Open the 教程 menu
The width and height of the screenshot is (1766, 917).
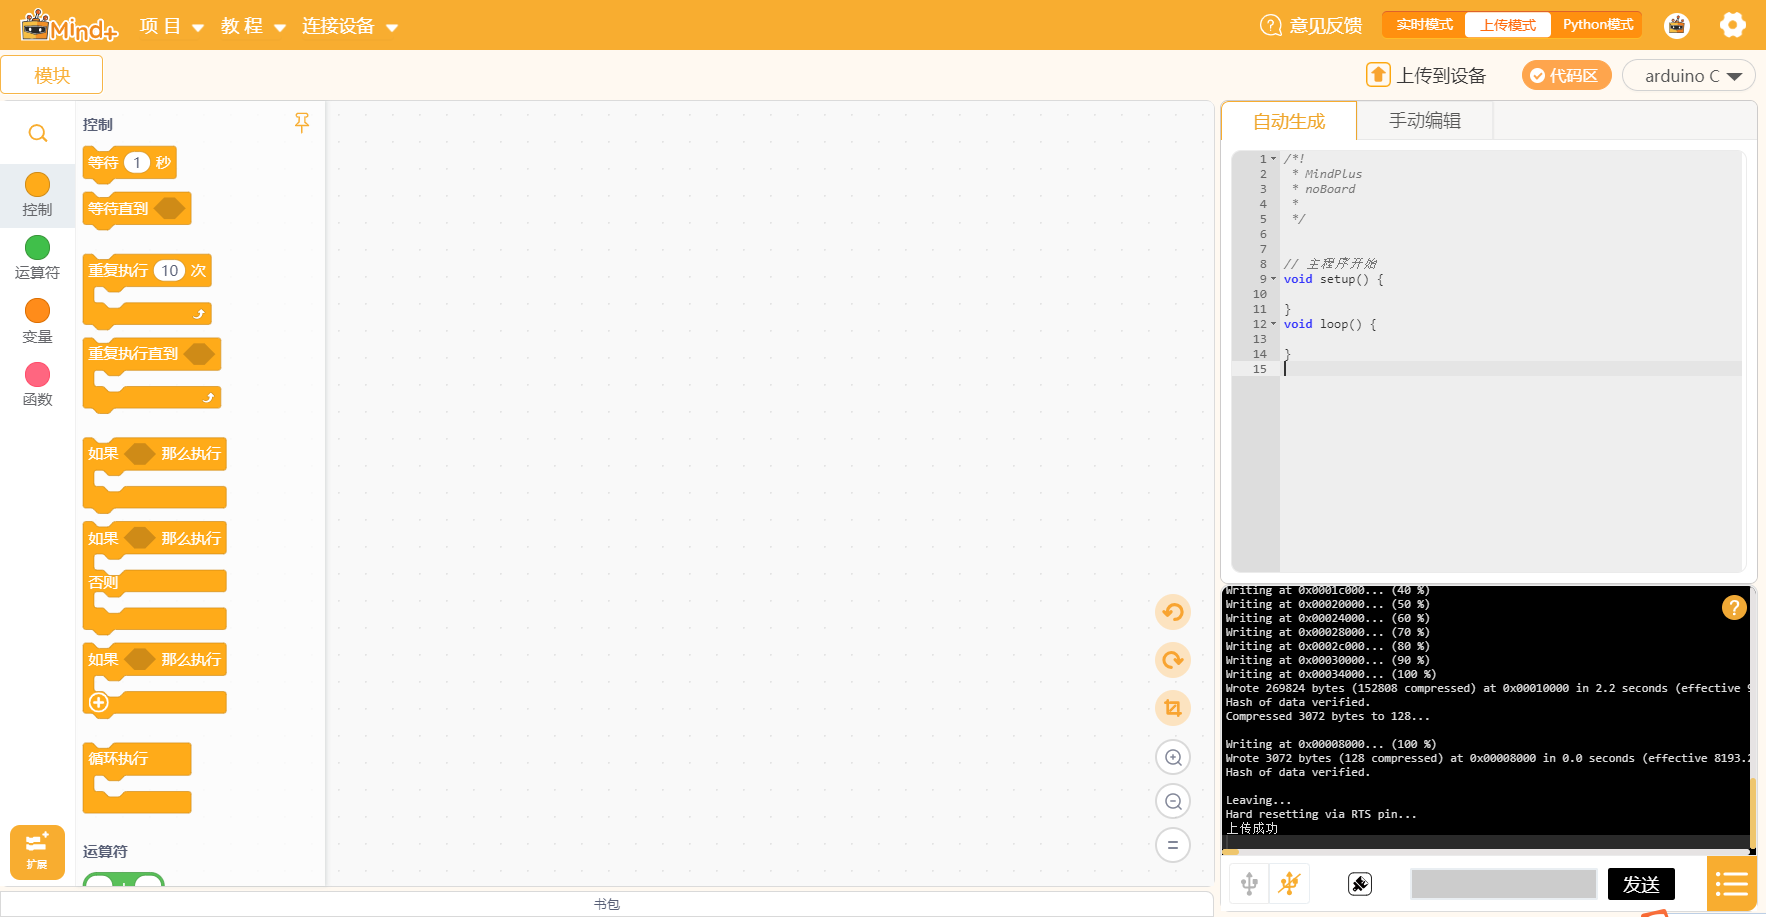click(x=253, y=26)
